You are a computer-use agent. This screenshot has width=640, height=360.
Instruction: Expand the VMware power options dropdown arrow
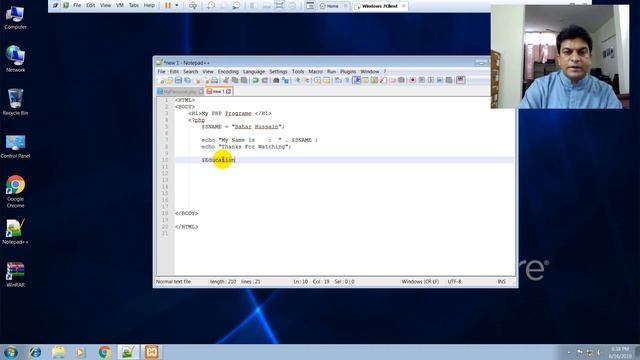click(x=177, y=5)
